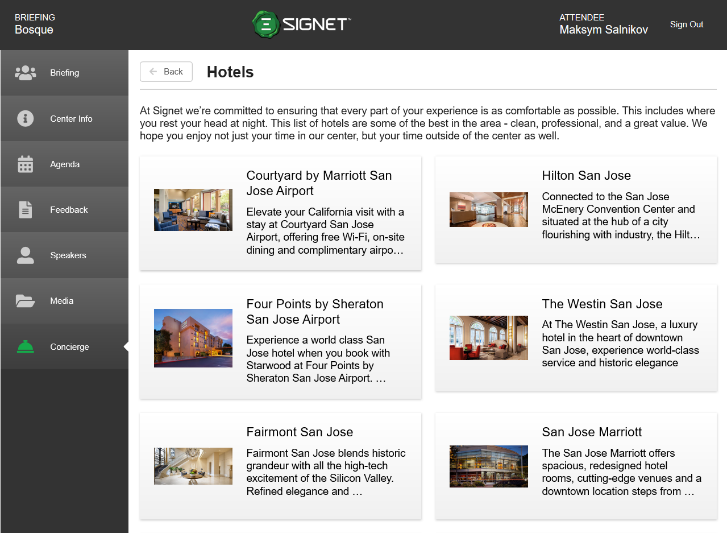
Task: Click the green Signet logo emblem
Action: point(266,24)
